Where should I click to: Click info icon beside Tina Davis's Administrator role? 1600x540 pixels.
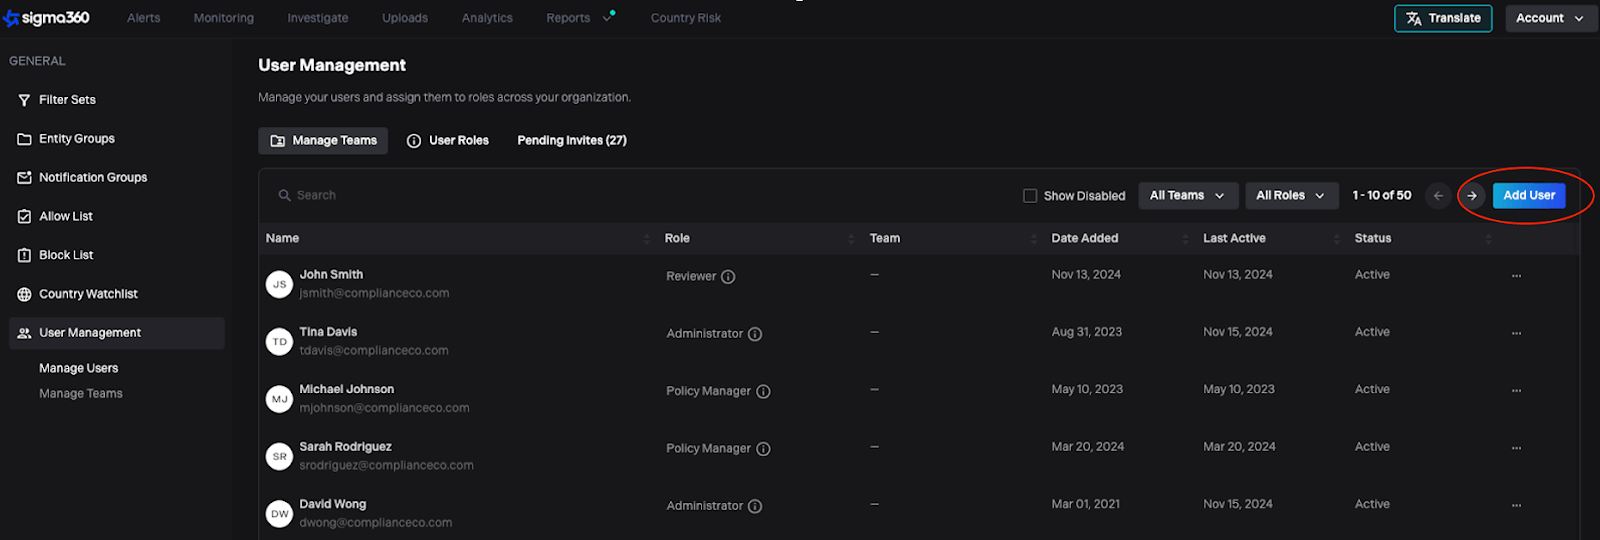755,334
